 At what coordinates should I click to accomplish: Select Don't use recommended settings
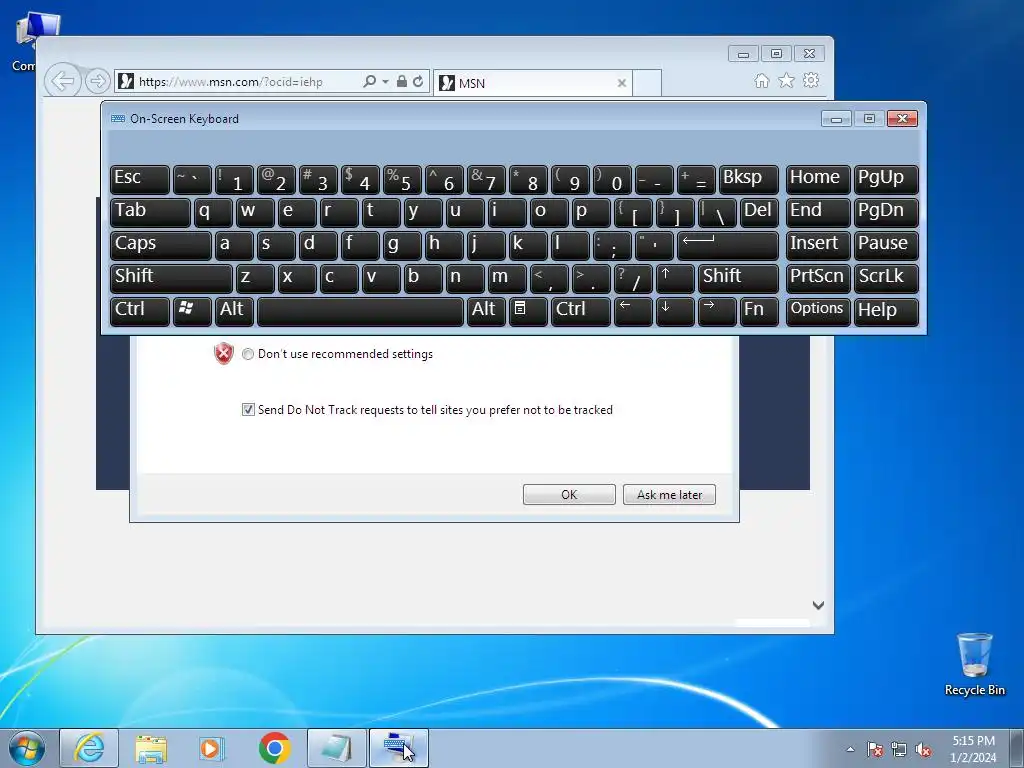248,354
